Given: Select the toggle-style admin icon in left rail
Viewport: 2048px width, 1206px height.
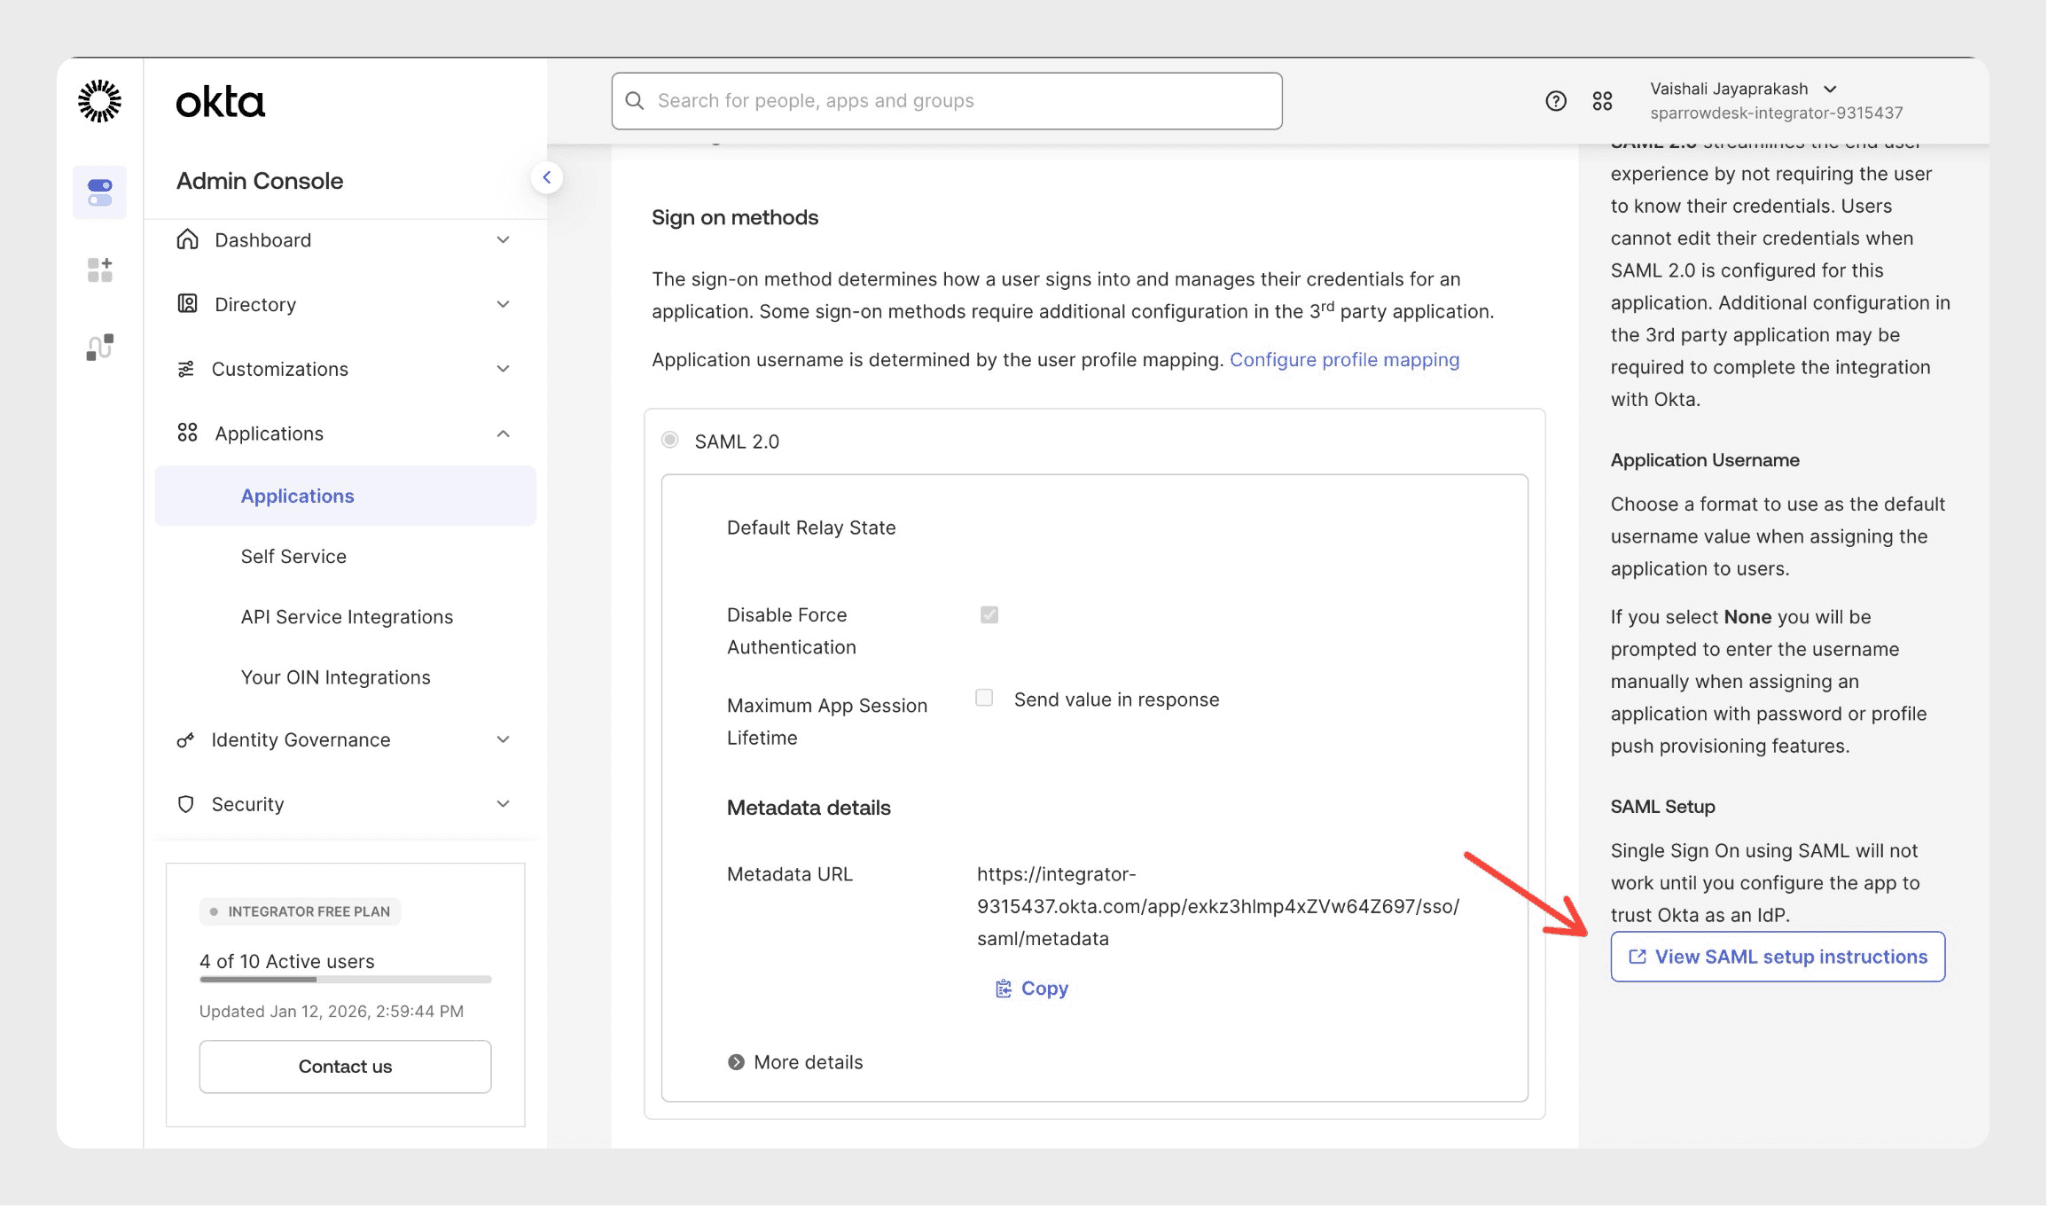Looking at the screenshot, I should (x=100, y=192).
